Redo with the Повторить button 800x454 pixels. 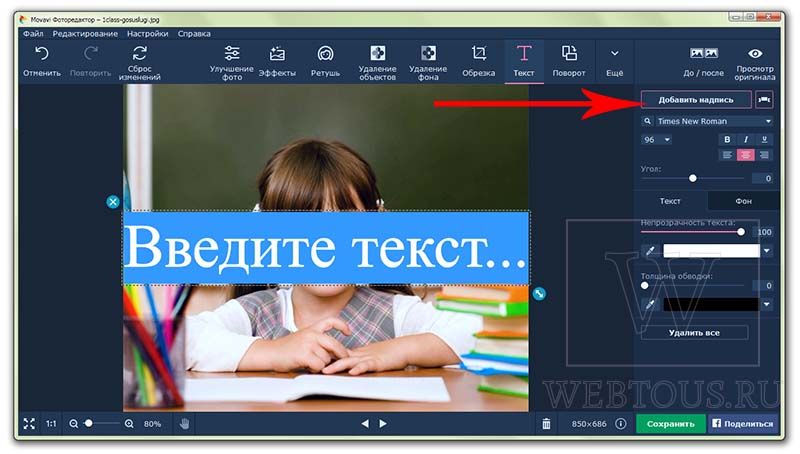tap(90, 62)
